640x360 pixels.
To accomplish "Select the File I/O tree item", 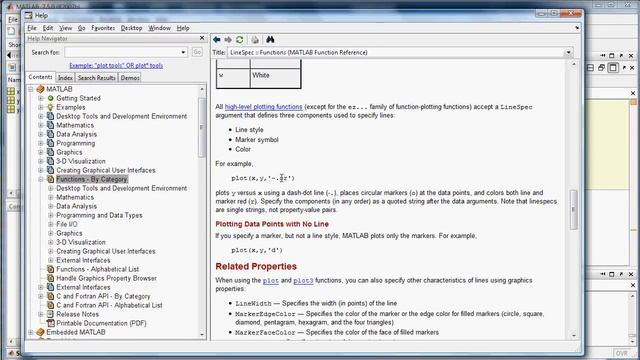I will pyautogui.click(x=67, y=224).
